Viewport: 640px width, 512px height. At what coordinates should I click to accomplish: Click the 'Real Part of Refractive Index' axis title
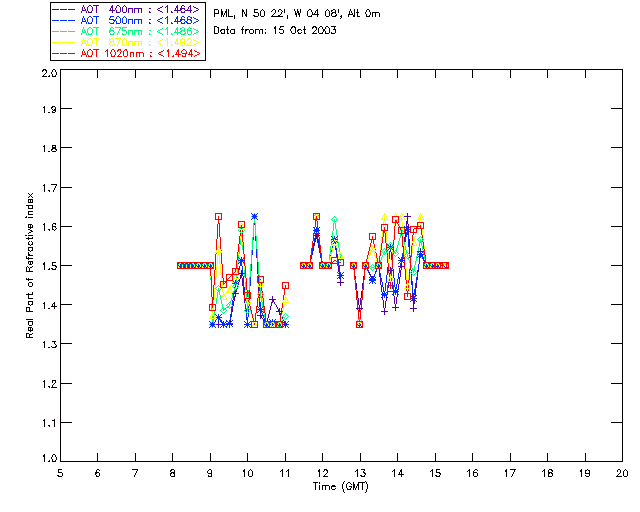point(30,265)
